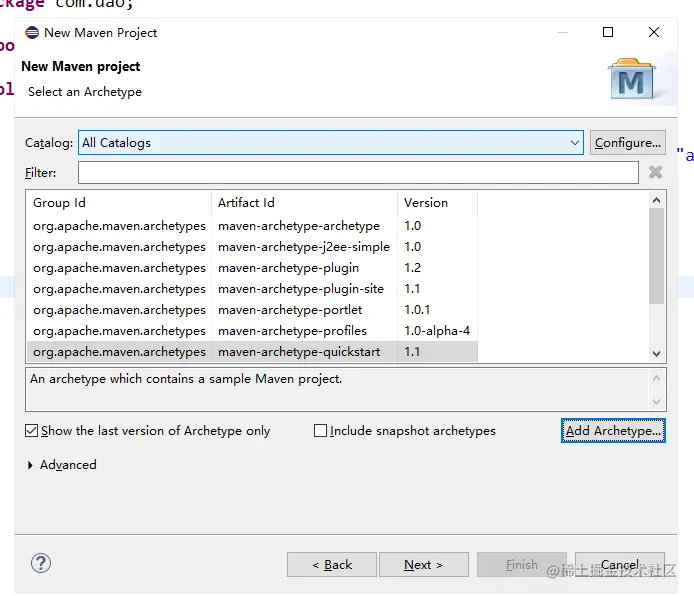Go to previous page with Back button

click(332, 565)
